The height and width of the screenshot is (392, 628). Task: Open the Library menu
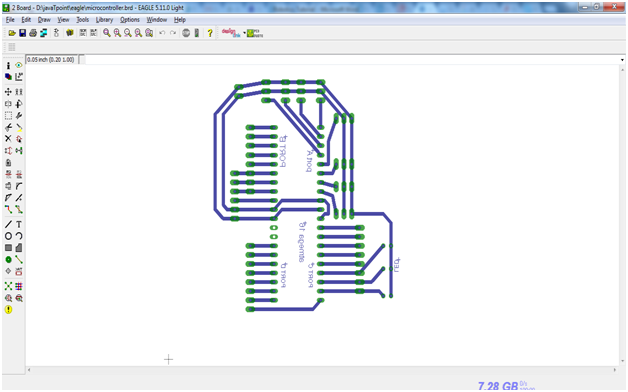pos(104,20)
